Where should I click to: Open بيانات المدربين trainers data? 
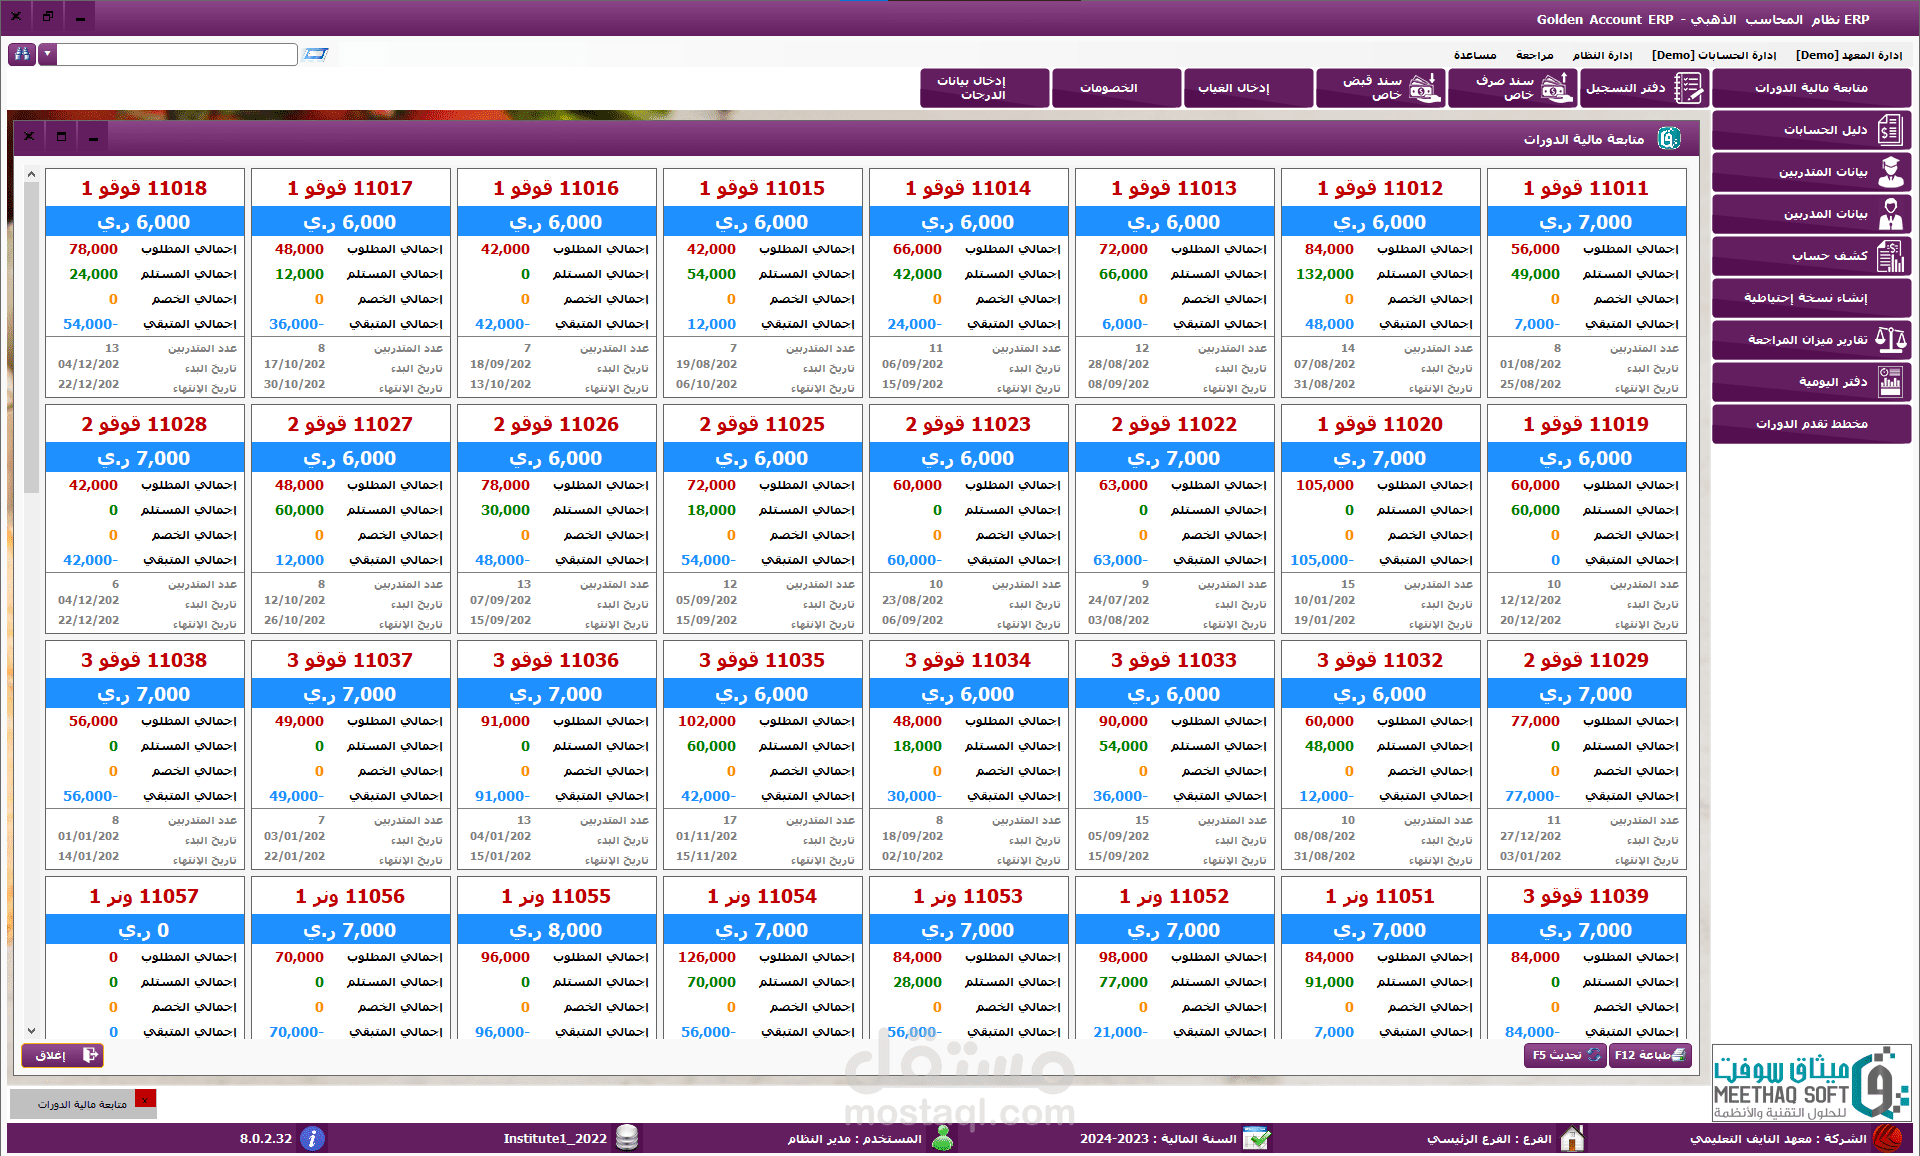(1810, 214)
